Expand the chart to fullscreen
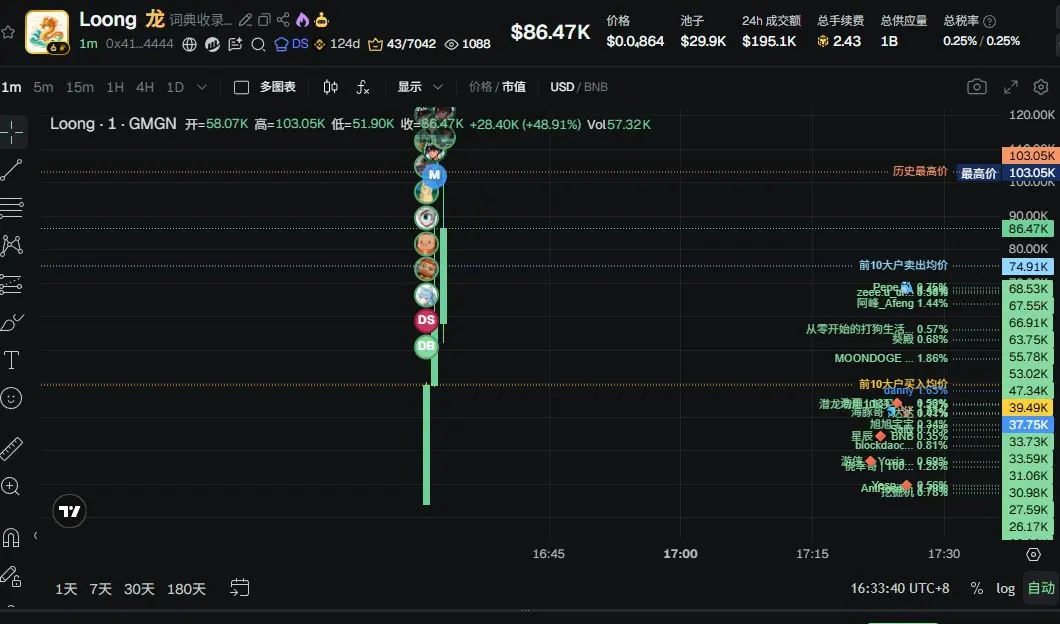The image size is (1060, 624). click(1011, 87)
